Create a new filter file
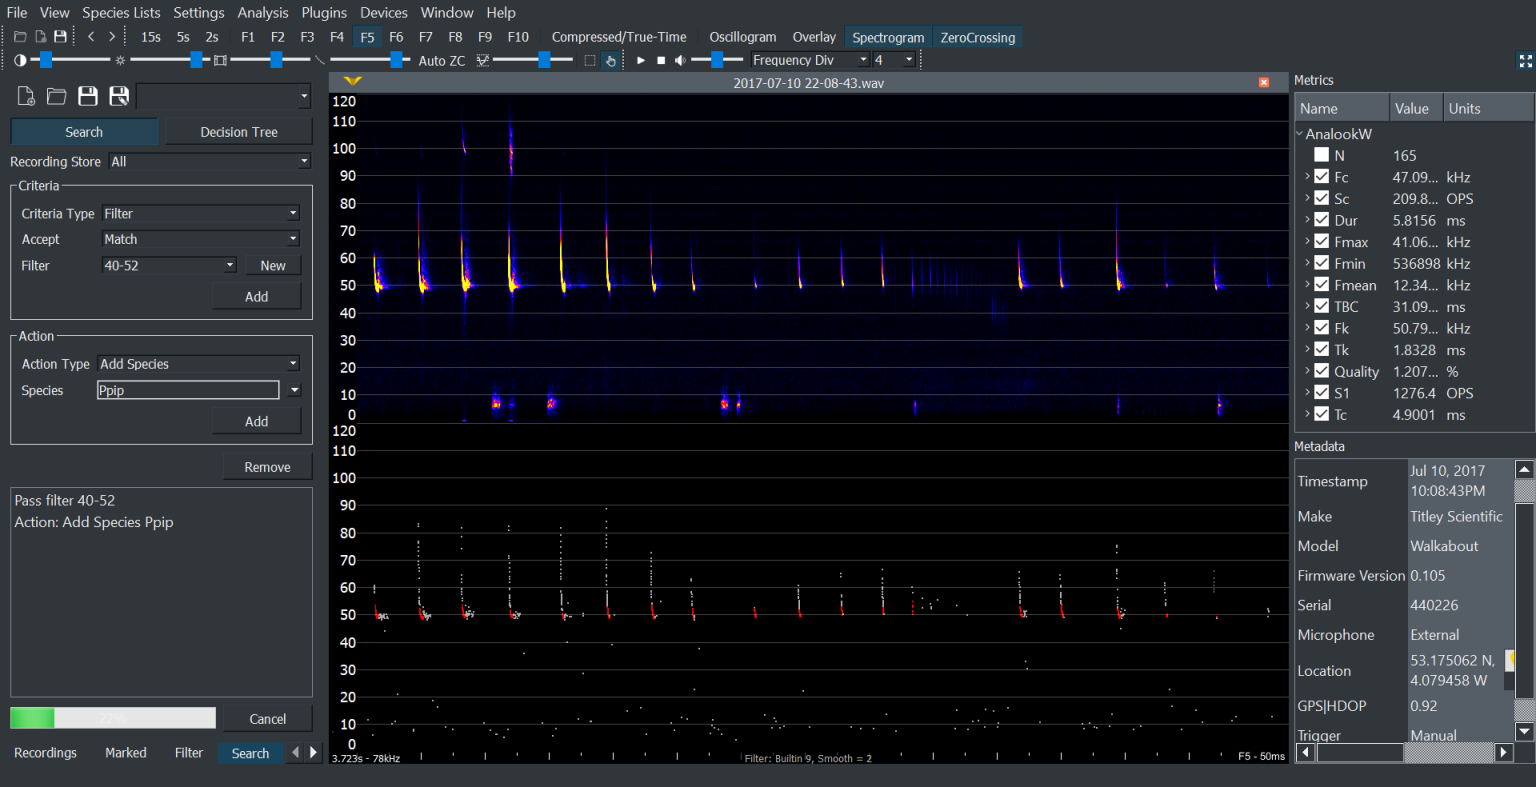This screenshot has height=787, width=1536. tap(25, 95)
